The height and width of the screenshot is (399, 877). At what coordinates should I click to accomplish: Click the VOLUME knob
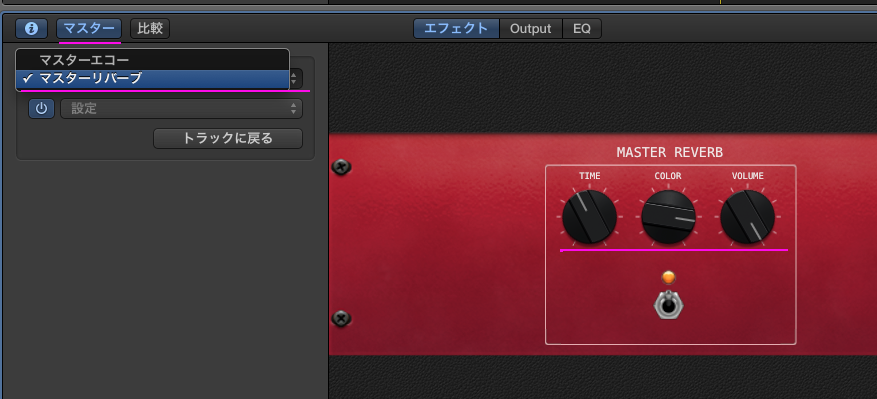coord(747,217)
